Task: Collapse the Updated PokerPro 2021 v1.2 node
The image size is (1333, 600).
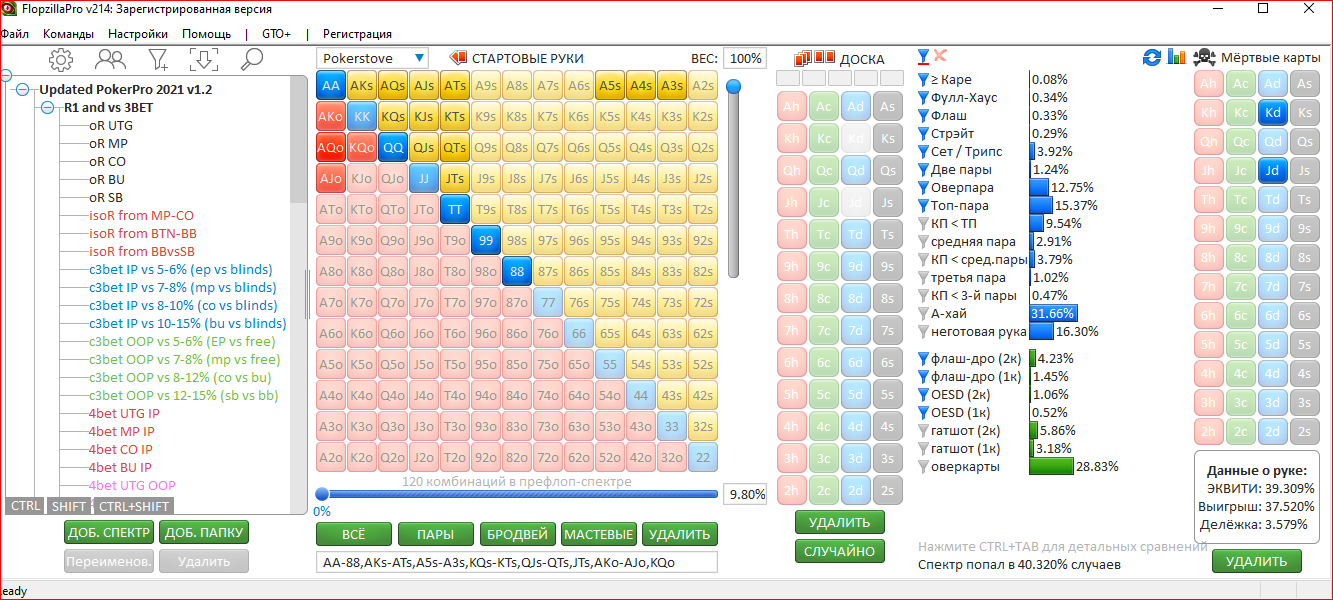Action: tap(23, 89)
